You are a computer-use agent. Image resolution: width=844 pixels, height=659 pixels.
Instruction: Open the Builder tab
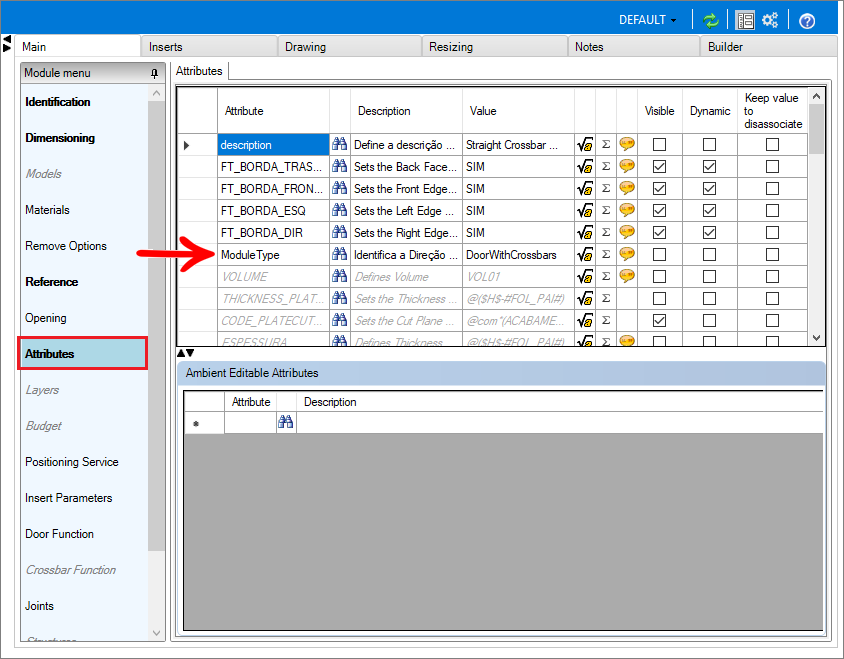pyautogui.click(x=725, y=47)
